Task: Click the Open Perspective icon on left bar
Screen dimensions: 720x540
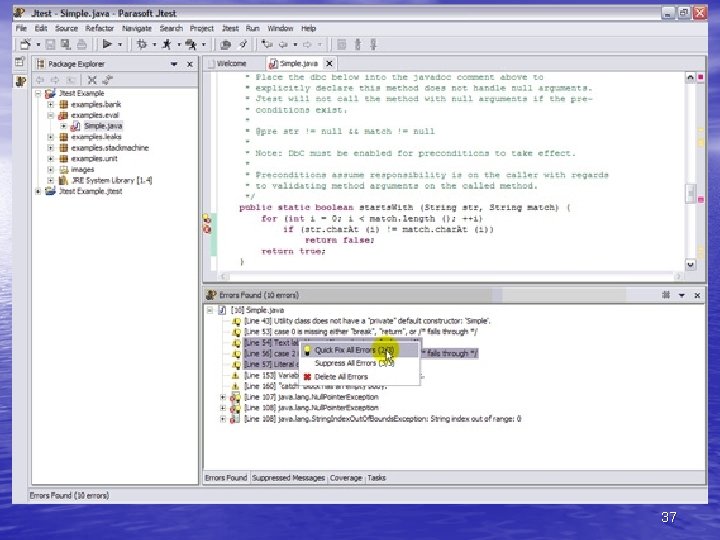Action: [x=20, y=62]
